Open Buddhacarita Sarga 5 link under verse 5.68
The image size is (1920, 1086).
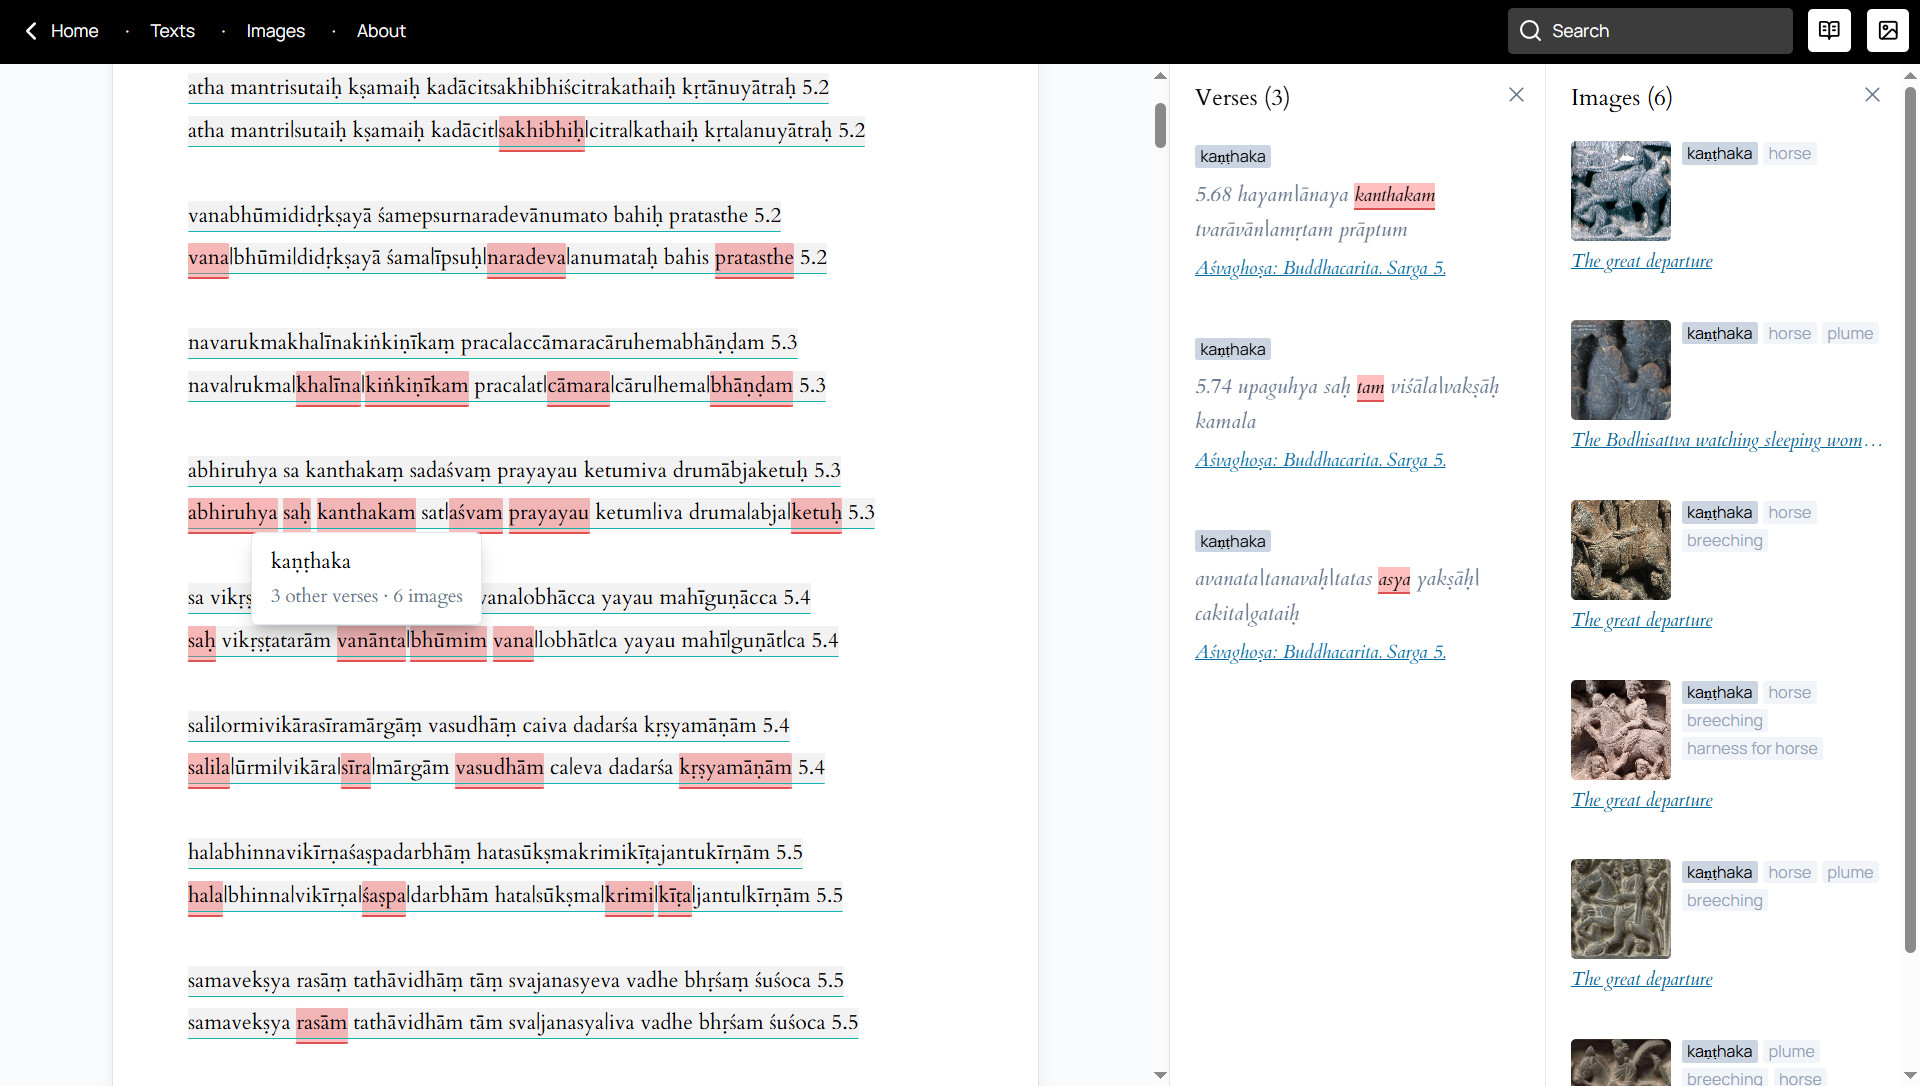pyautogui.click(x=1320, y=268)
